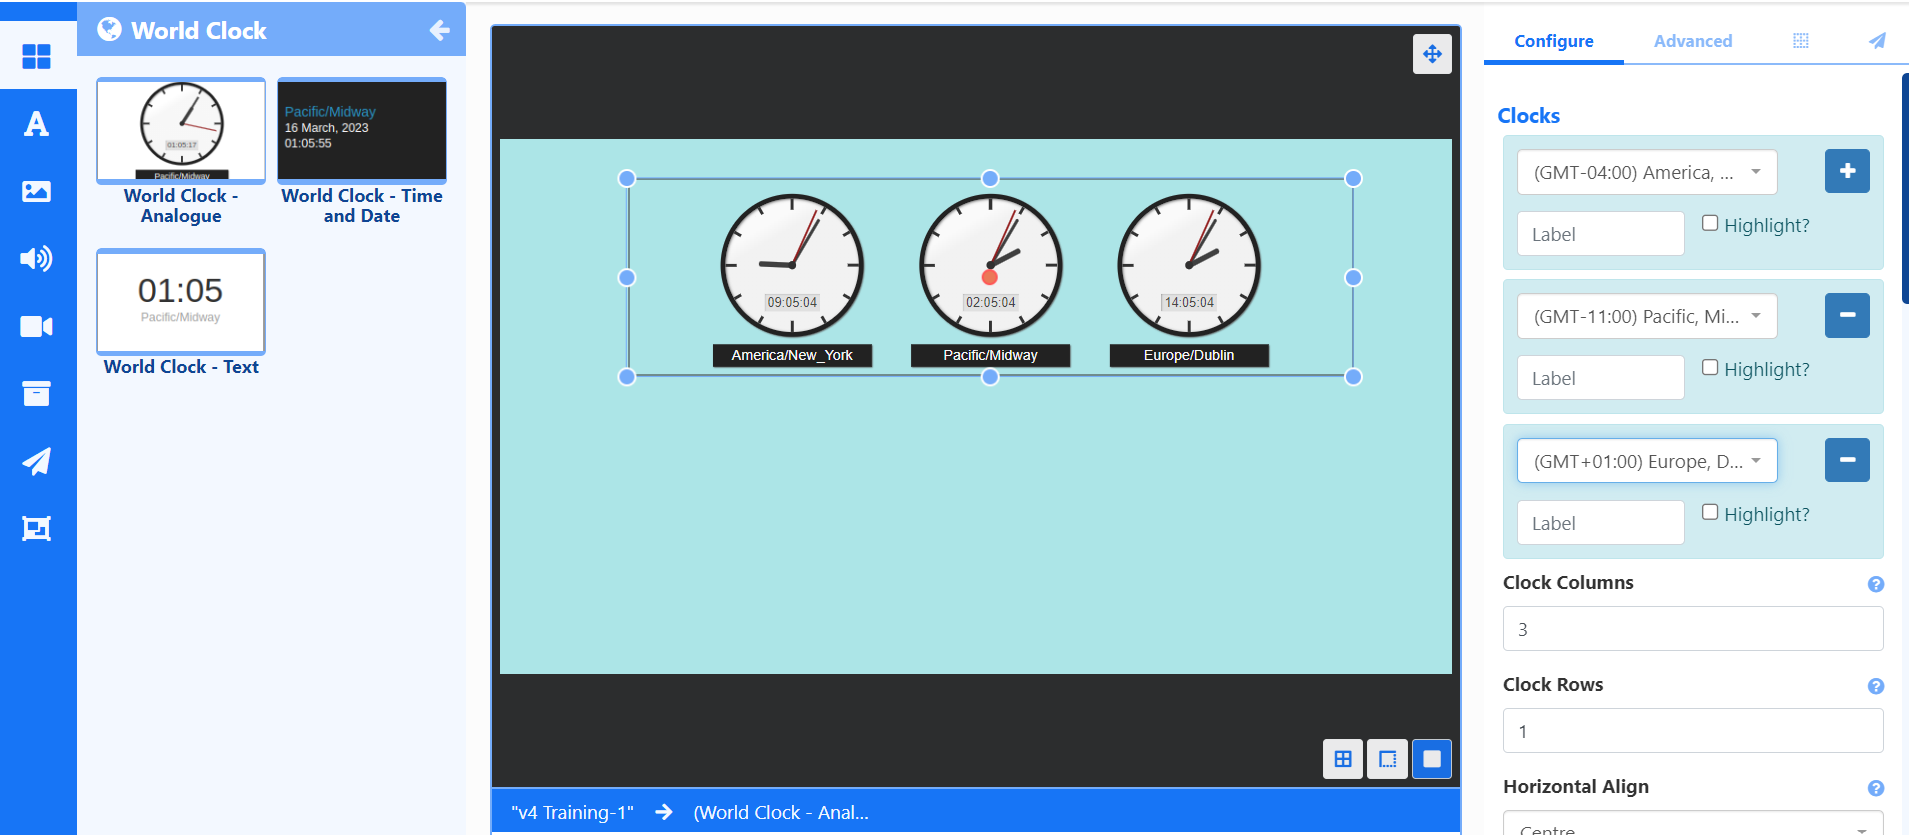Enable Highlight for the America clock

[1710, 223]
